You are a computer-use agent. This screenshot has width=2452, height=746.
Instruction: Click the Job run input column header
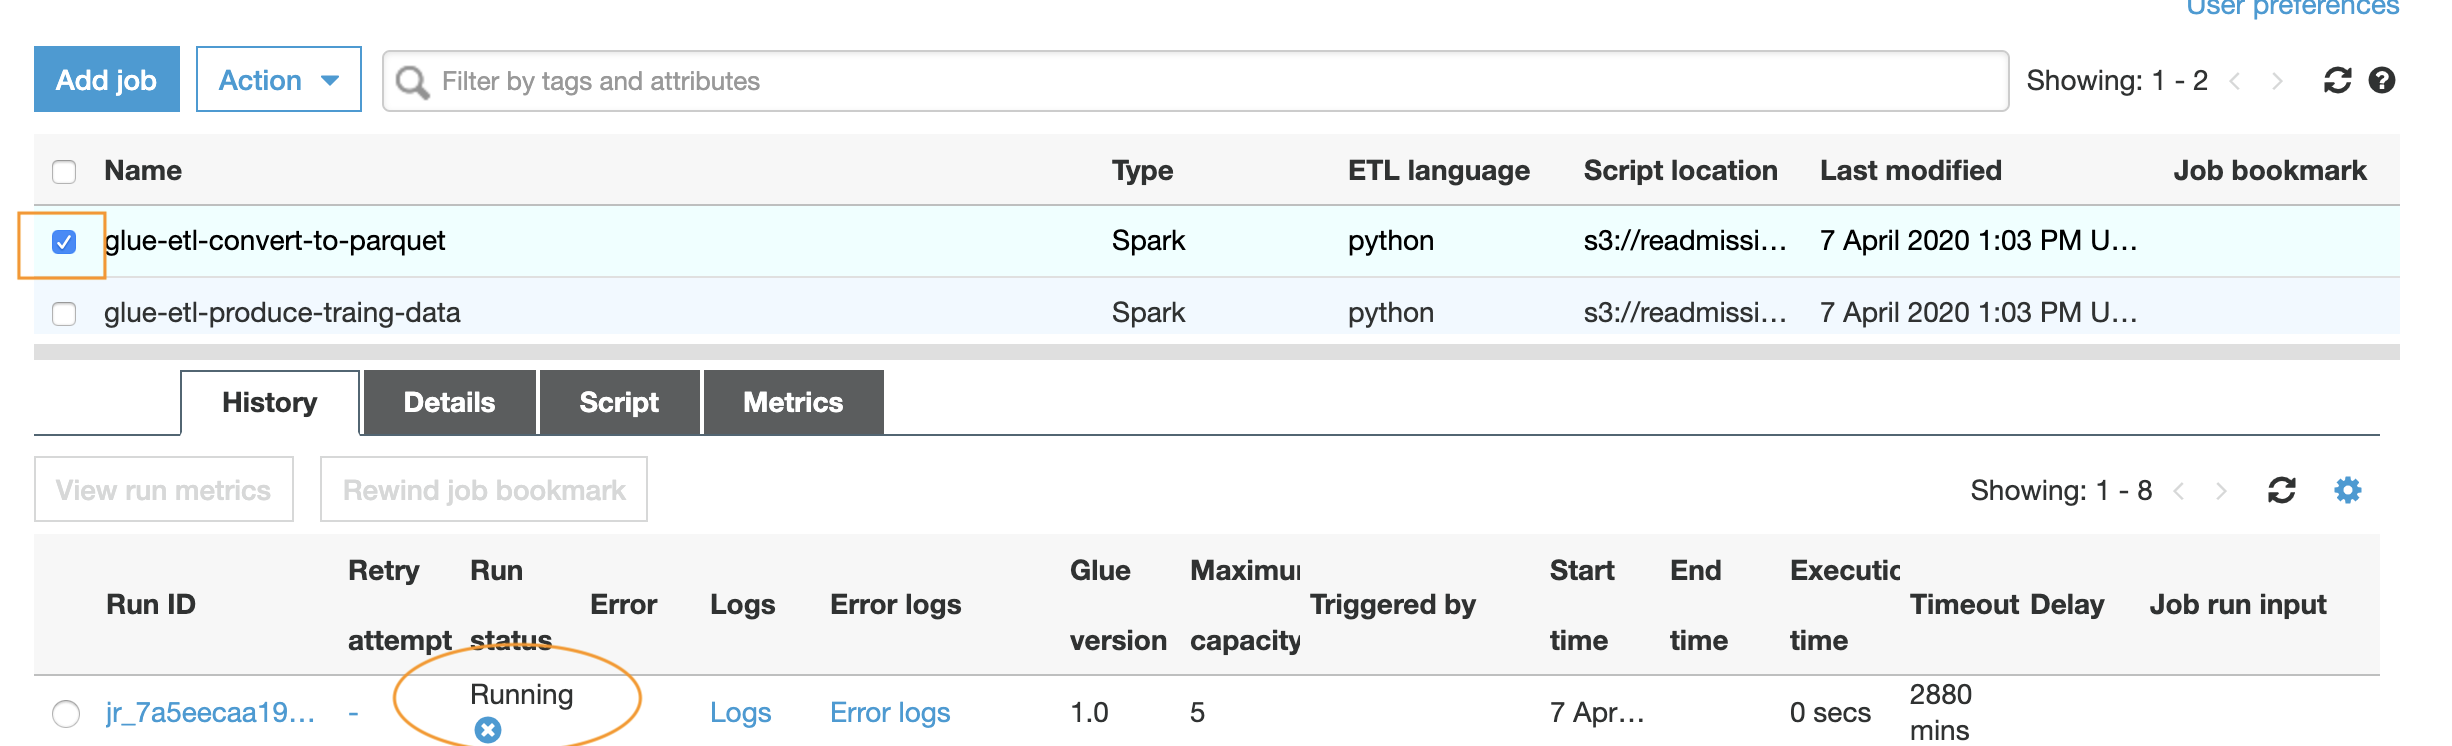2238,605
